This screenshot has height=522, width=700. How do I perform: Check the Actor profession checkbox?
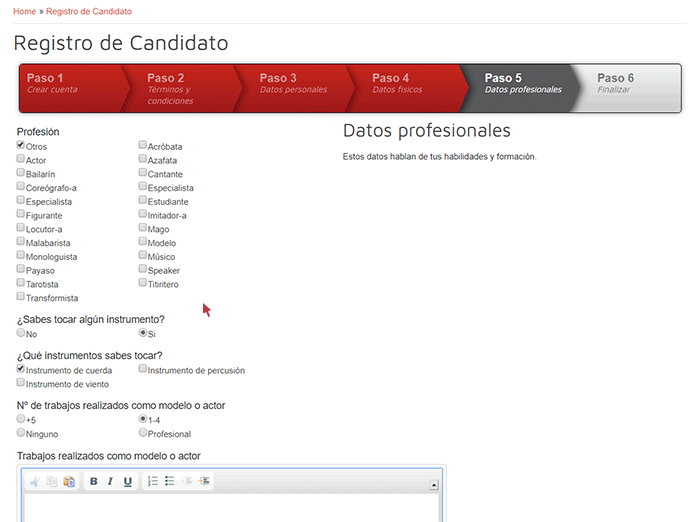[x=21, y=159]
